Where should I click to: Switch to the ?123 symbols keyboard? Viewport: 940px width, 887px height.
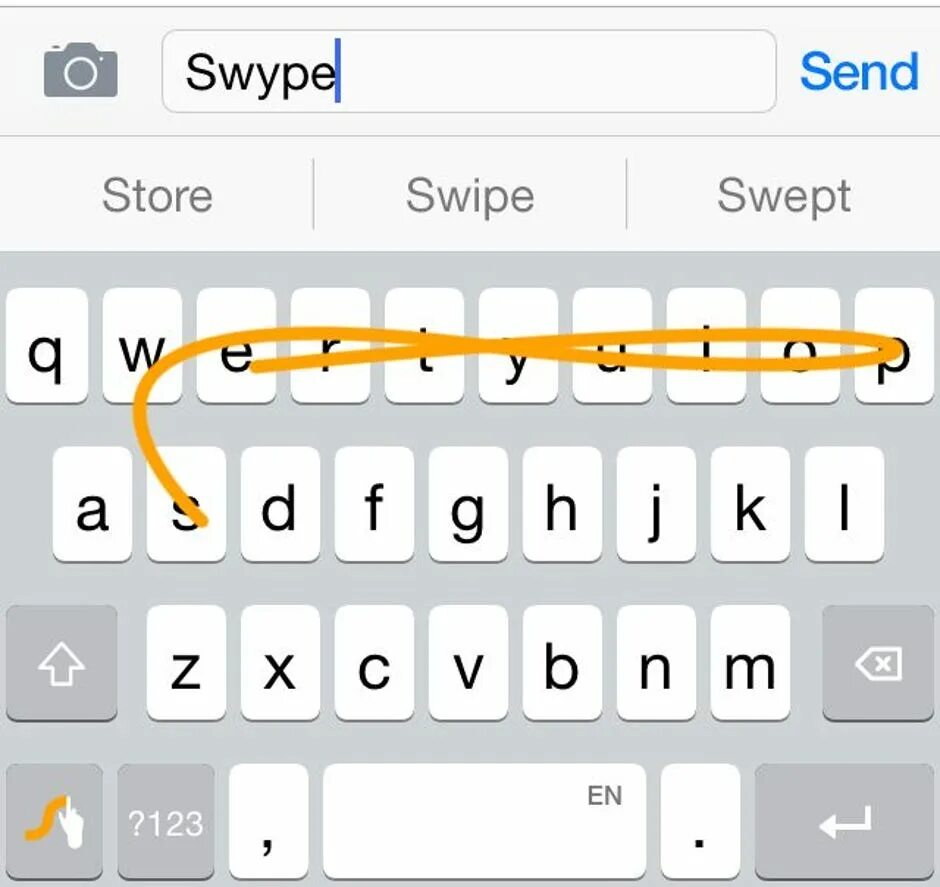click(166, 820)
